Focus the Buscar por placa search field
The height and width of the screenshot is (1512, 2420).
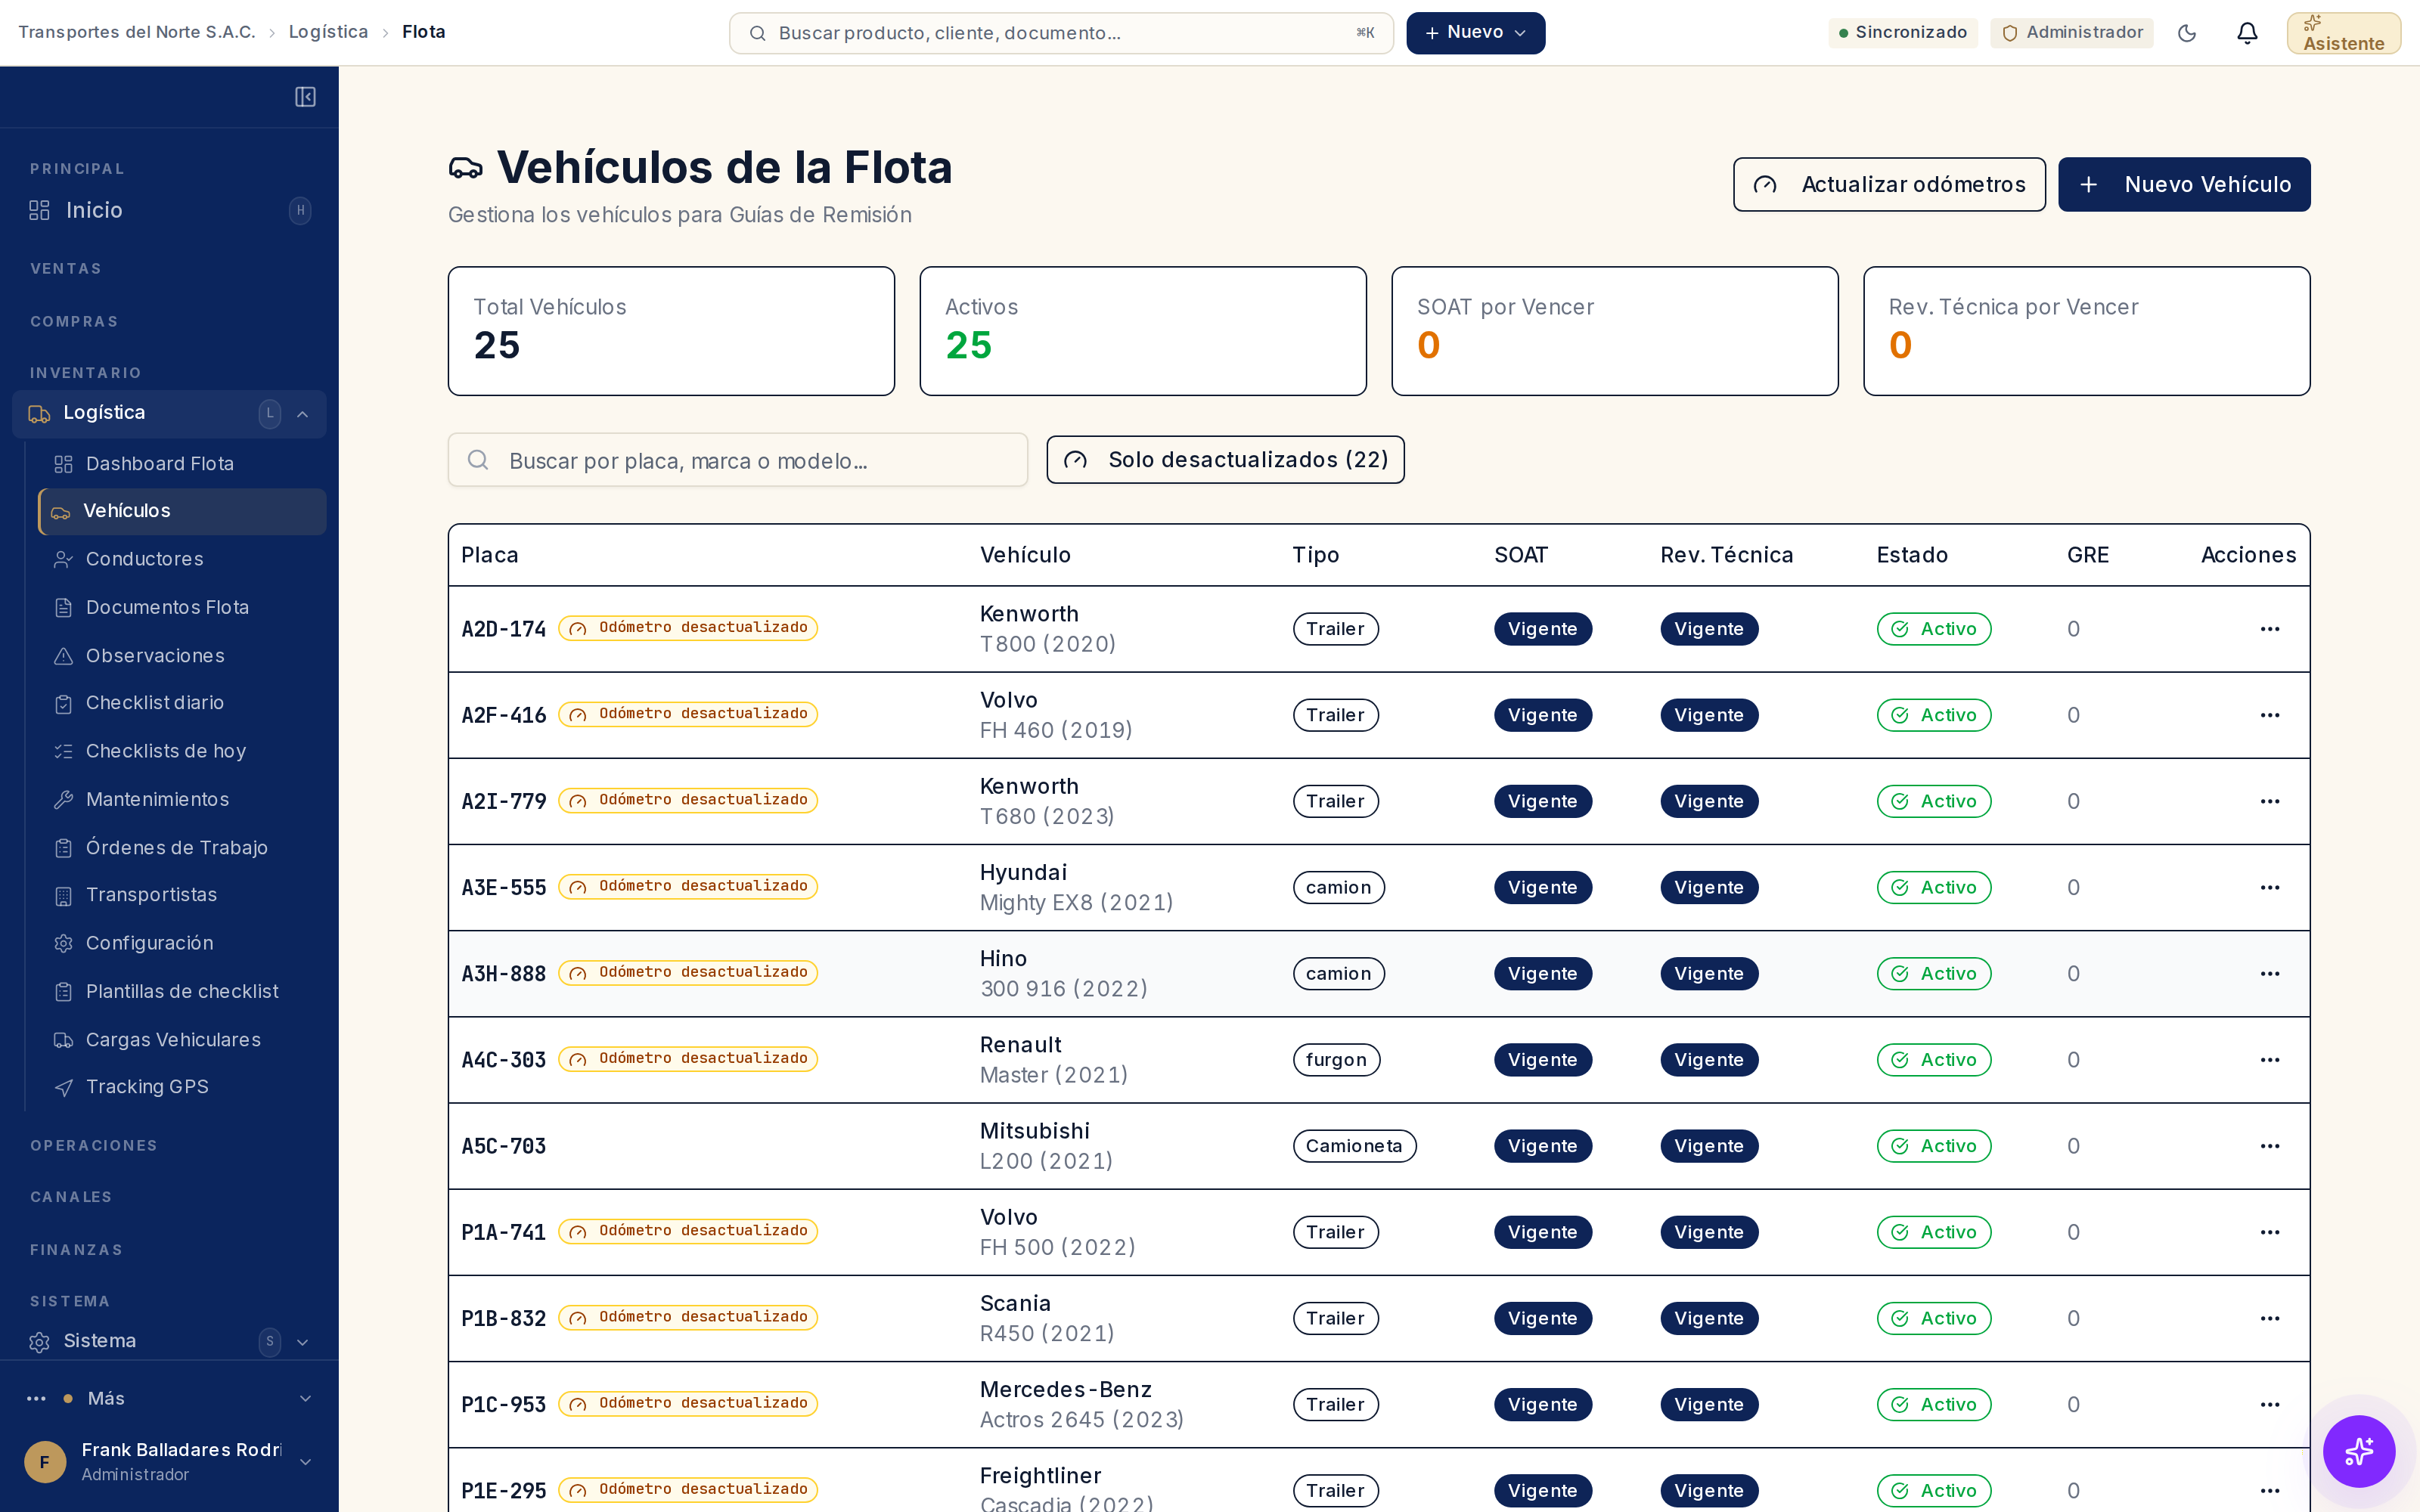[x=738, y=460]
